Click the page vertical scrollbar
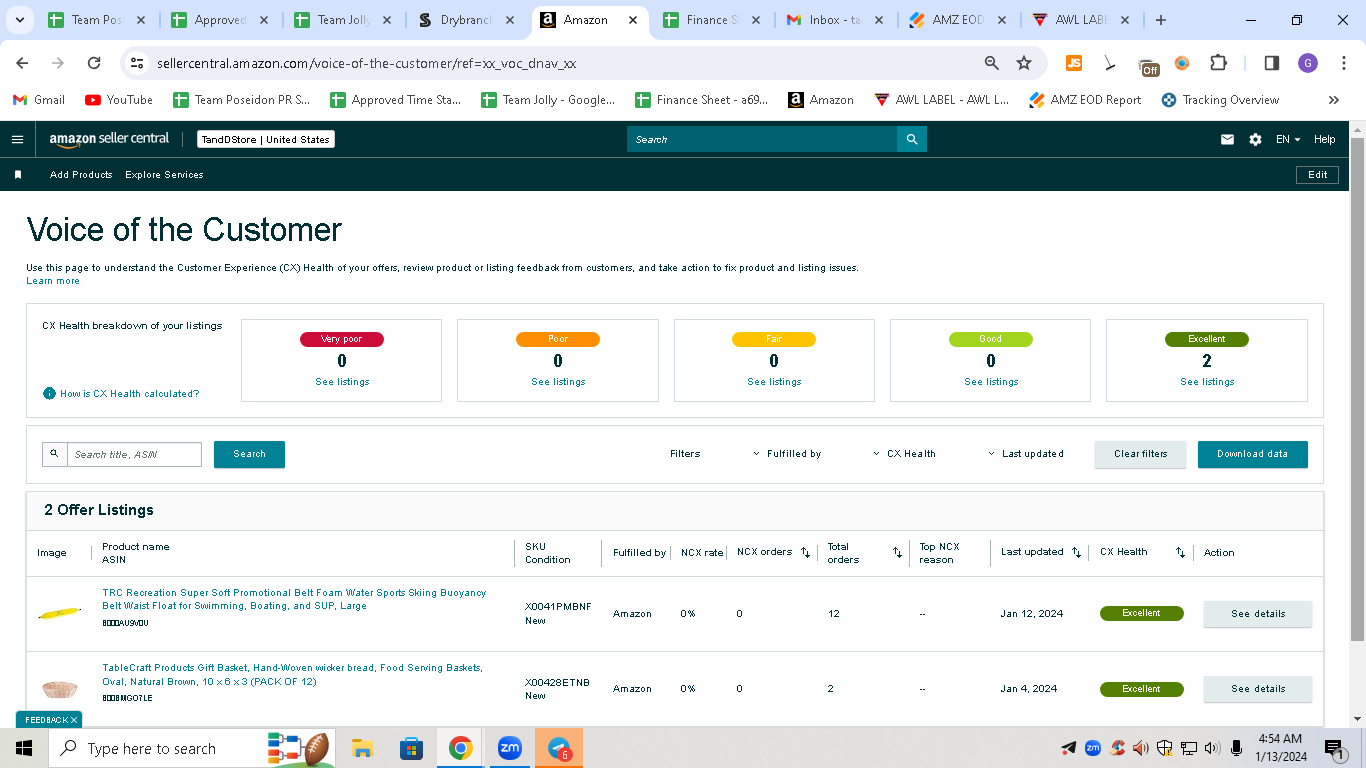1366x768 pixels. point(1357,390)
